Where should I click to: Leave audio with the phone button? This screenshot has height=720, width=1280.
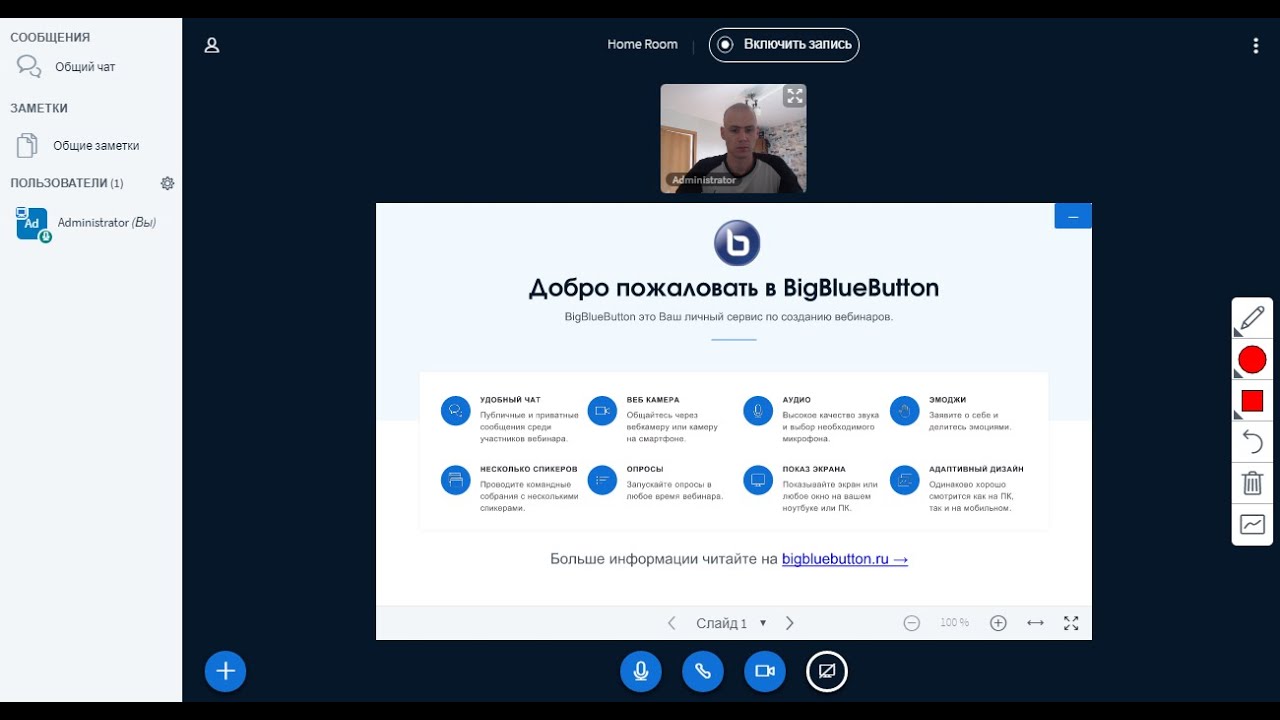click(703, 671)
